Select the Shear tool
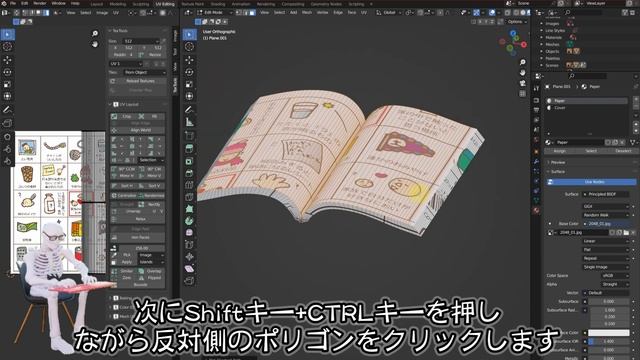 point(189,269)
